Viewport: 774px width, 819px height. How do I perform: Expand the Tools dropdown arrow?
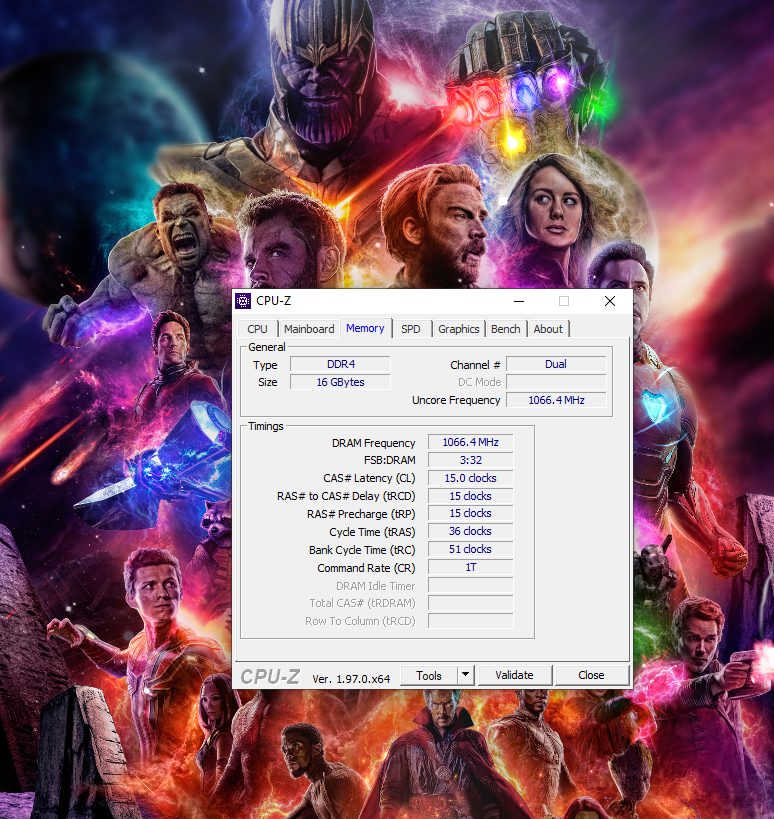[465, 675]
